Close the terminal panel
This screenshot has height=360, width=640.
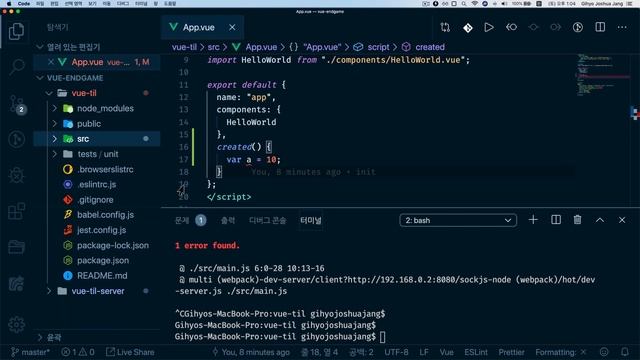(x=622, y=220)
